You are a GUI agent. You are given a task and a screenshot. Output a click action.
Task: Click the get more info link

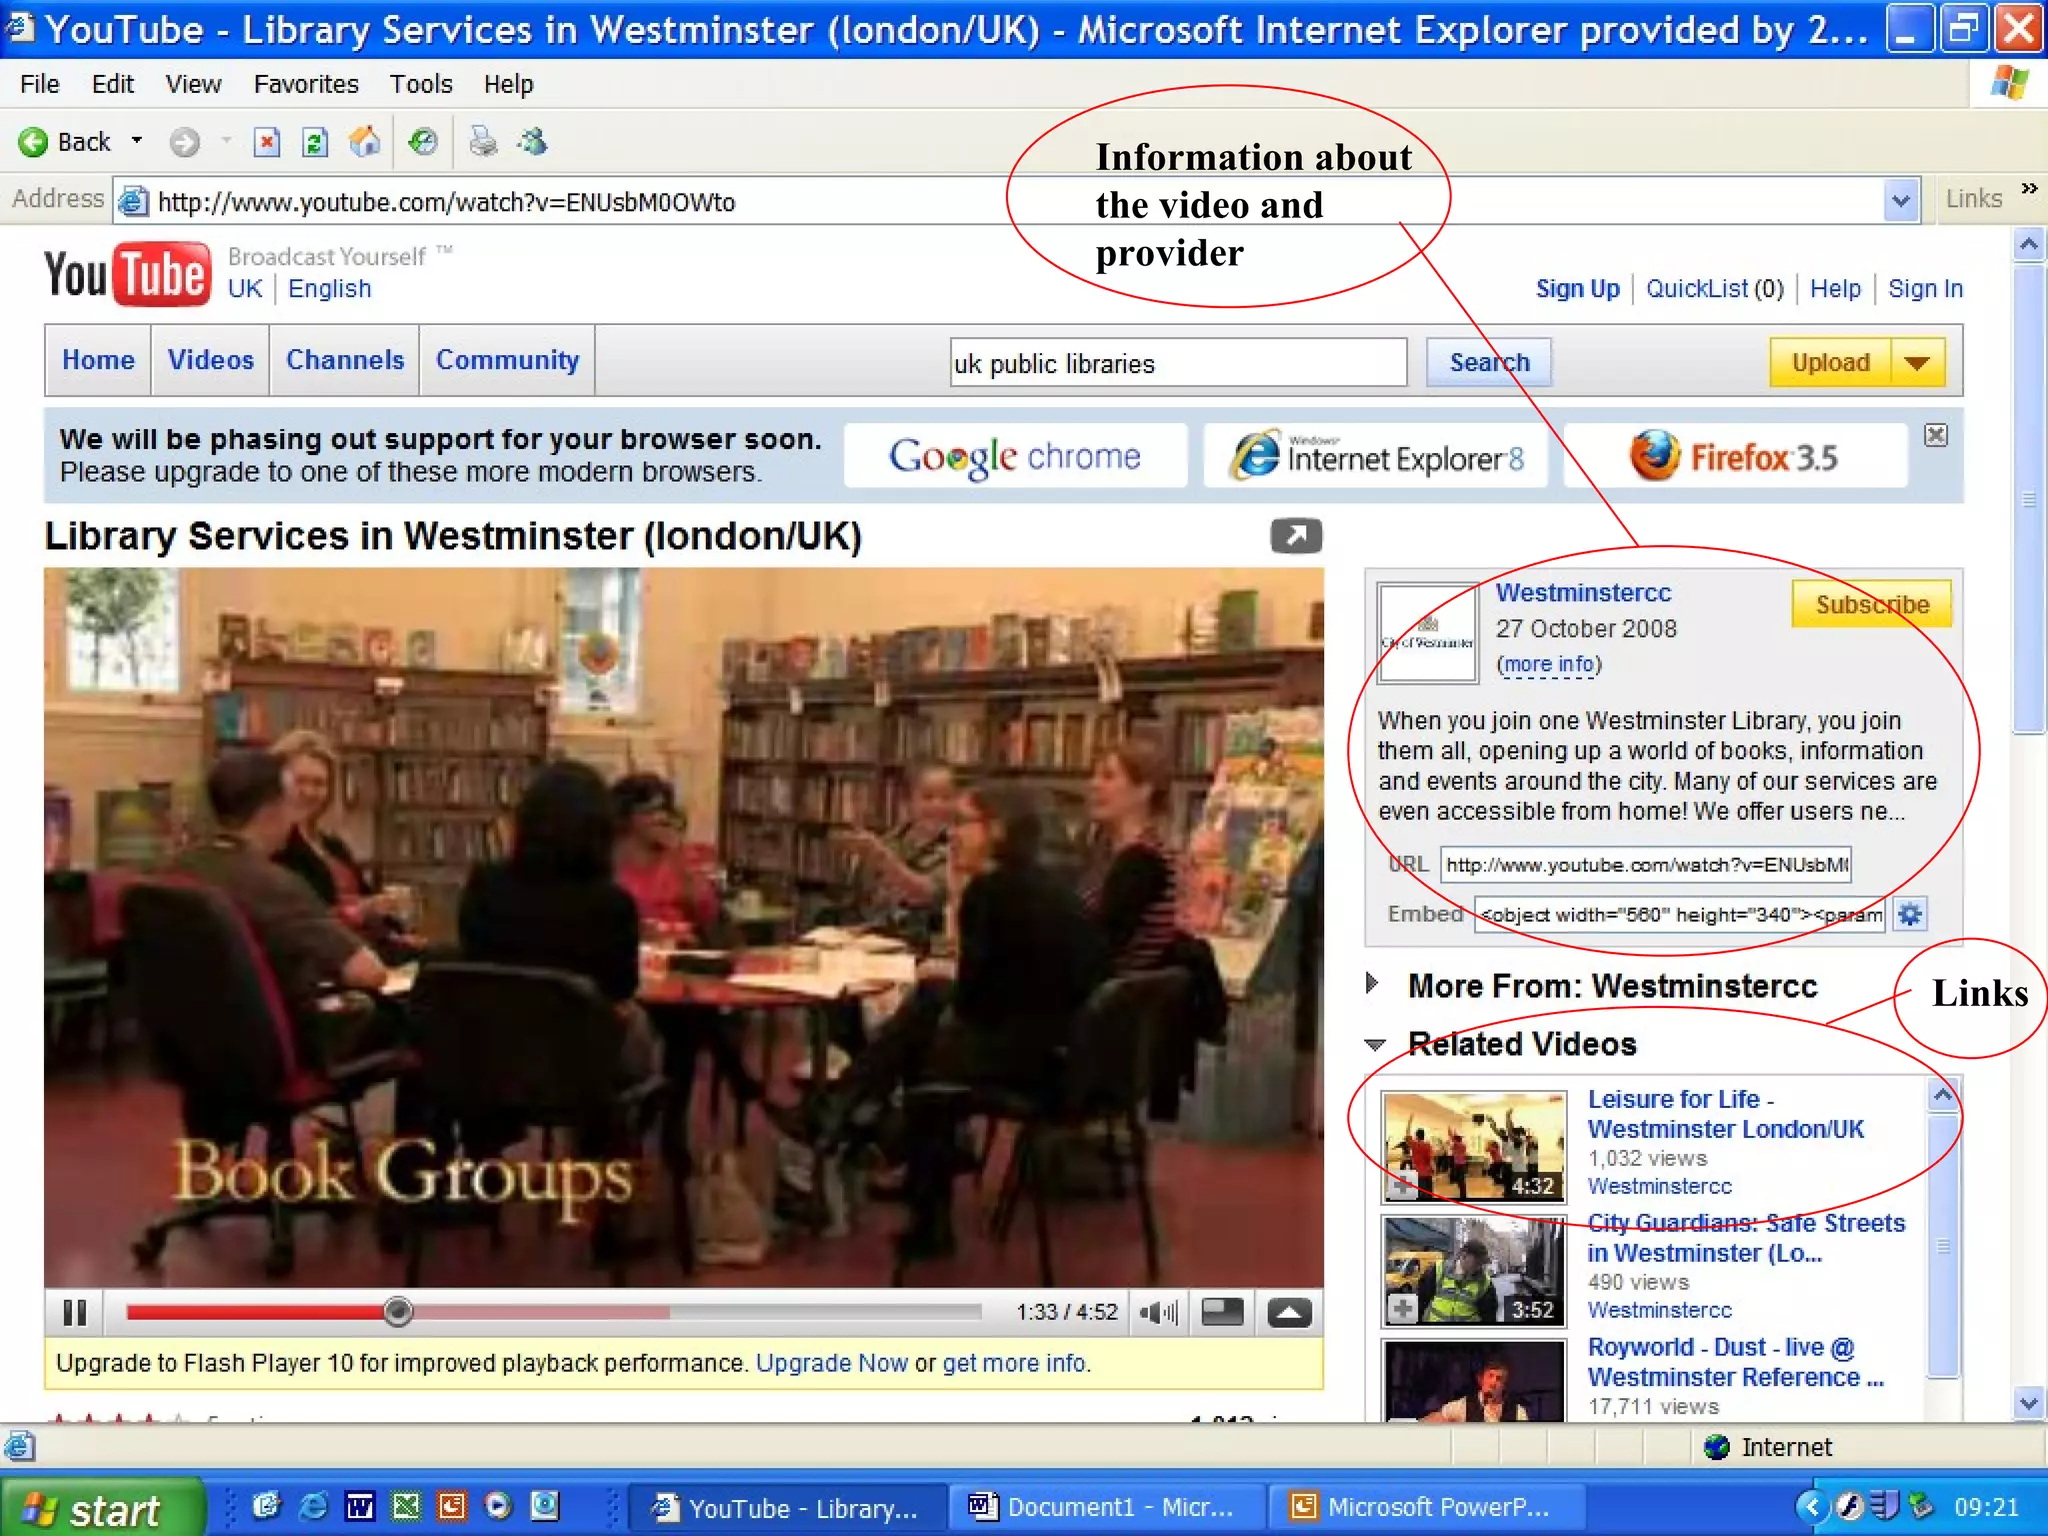point(1014,1364)
